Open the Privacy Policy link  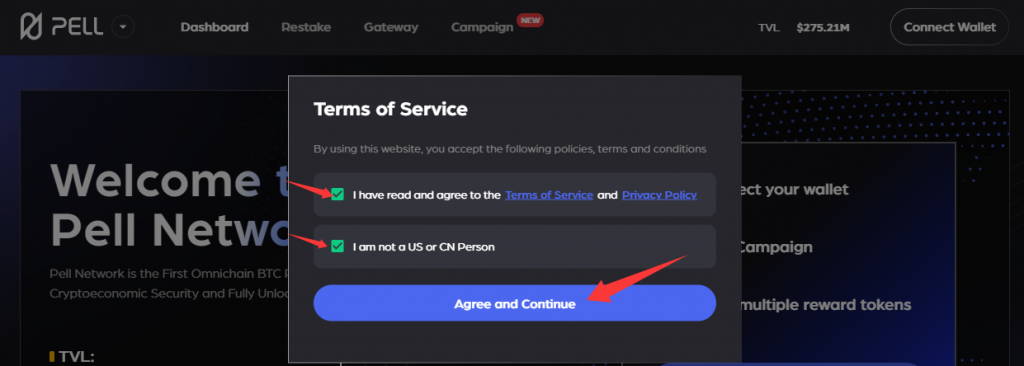(x=659, y=195)
